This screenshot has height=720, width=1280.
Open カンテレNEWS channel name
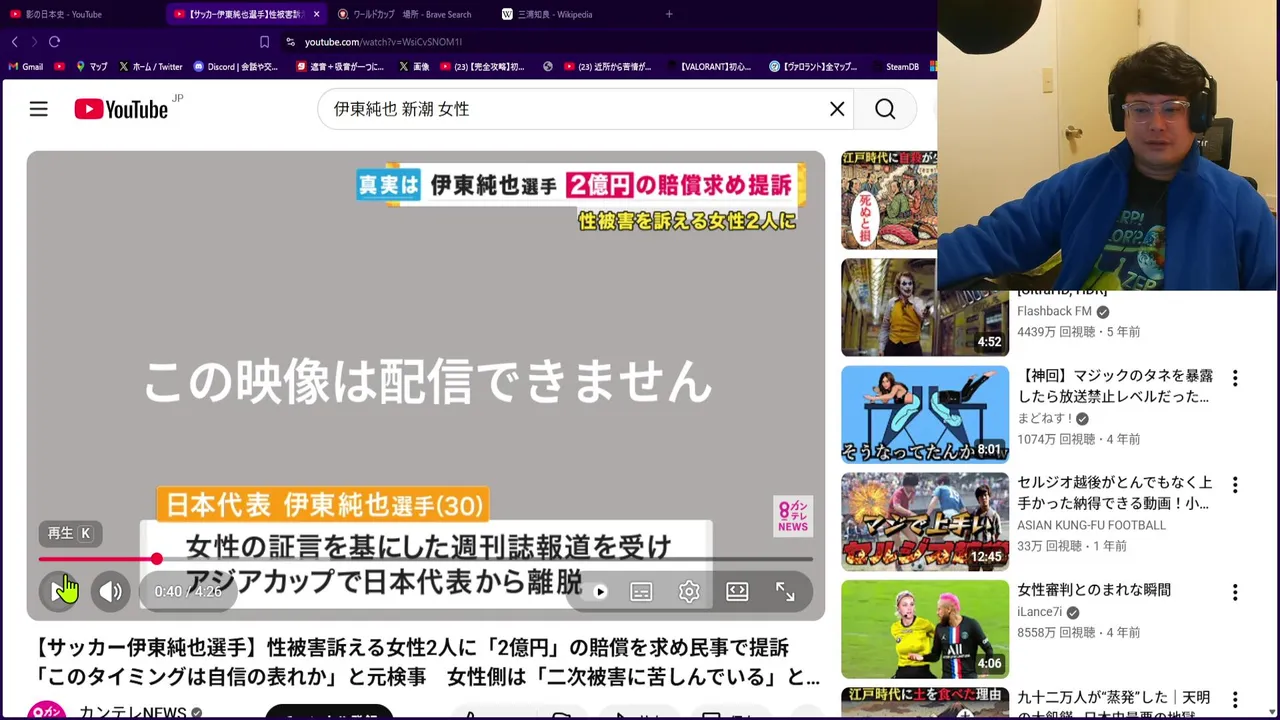132,712
